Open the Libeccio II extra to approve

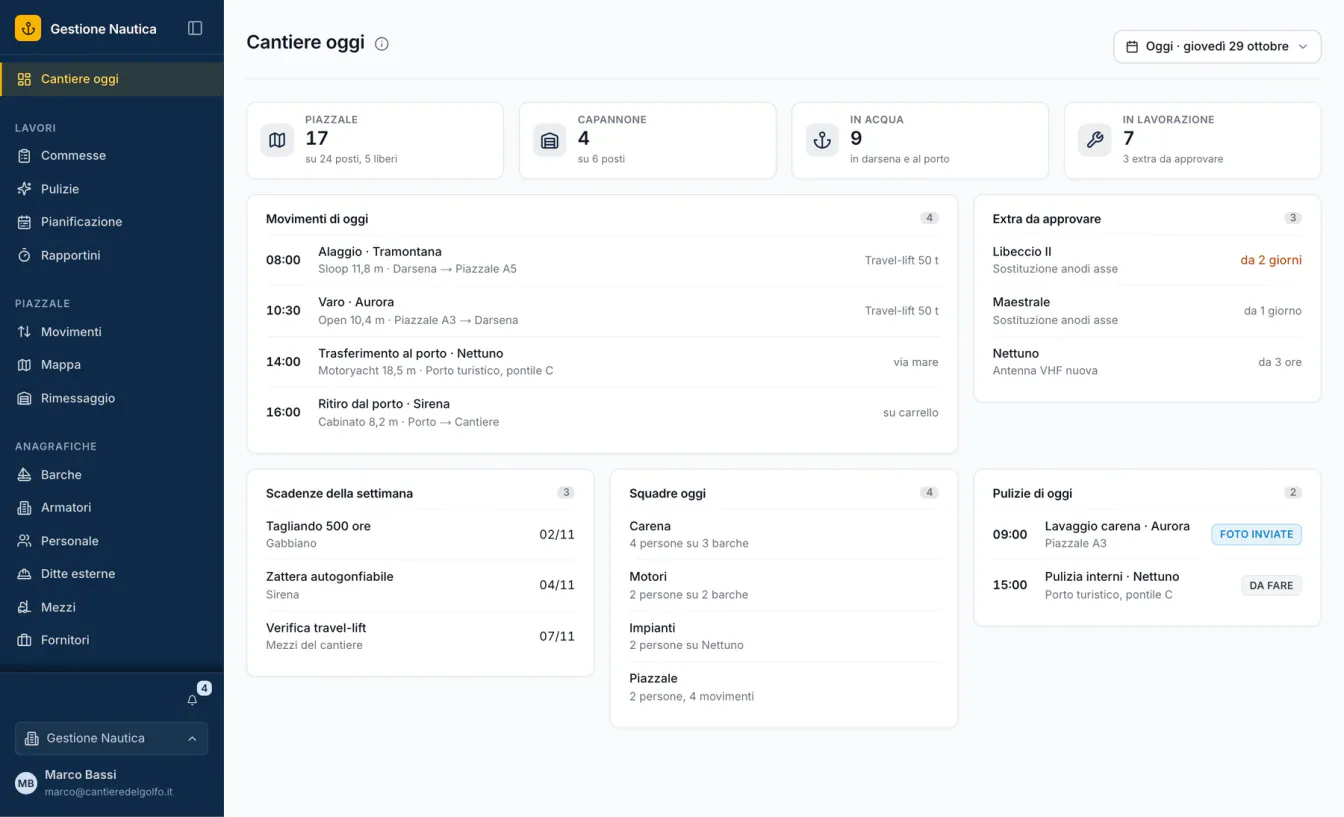[1147, 260]
